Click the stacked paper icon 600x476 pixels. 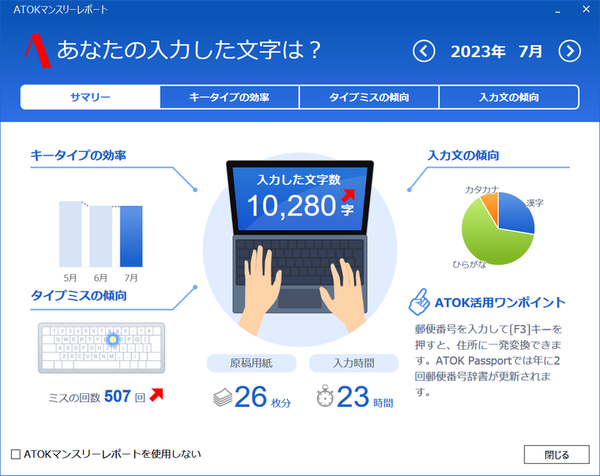tap(223, 398)
